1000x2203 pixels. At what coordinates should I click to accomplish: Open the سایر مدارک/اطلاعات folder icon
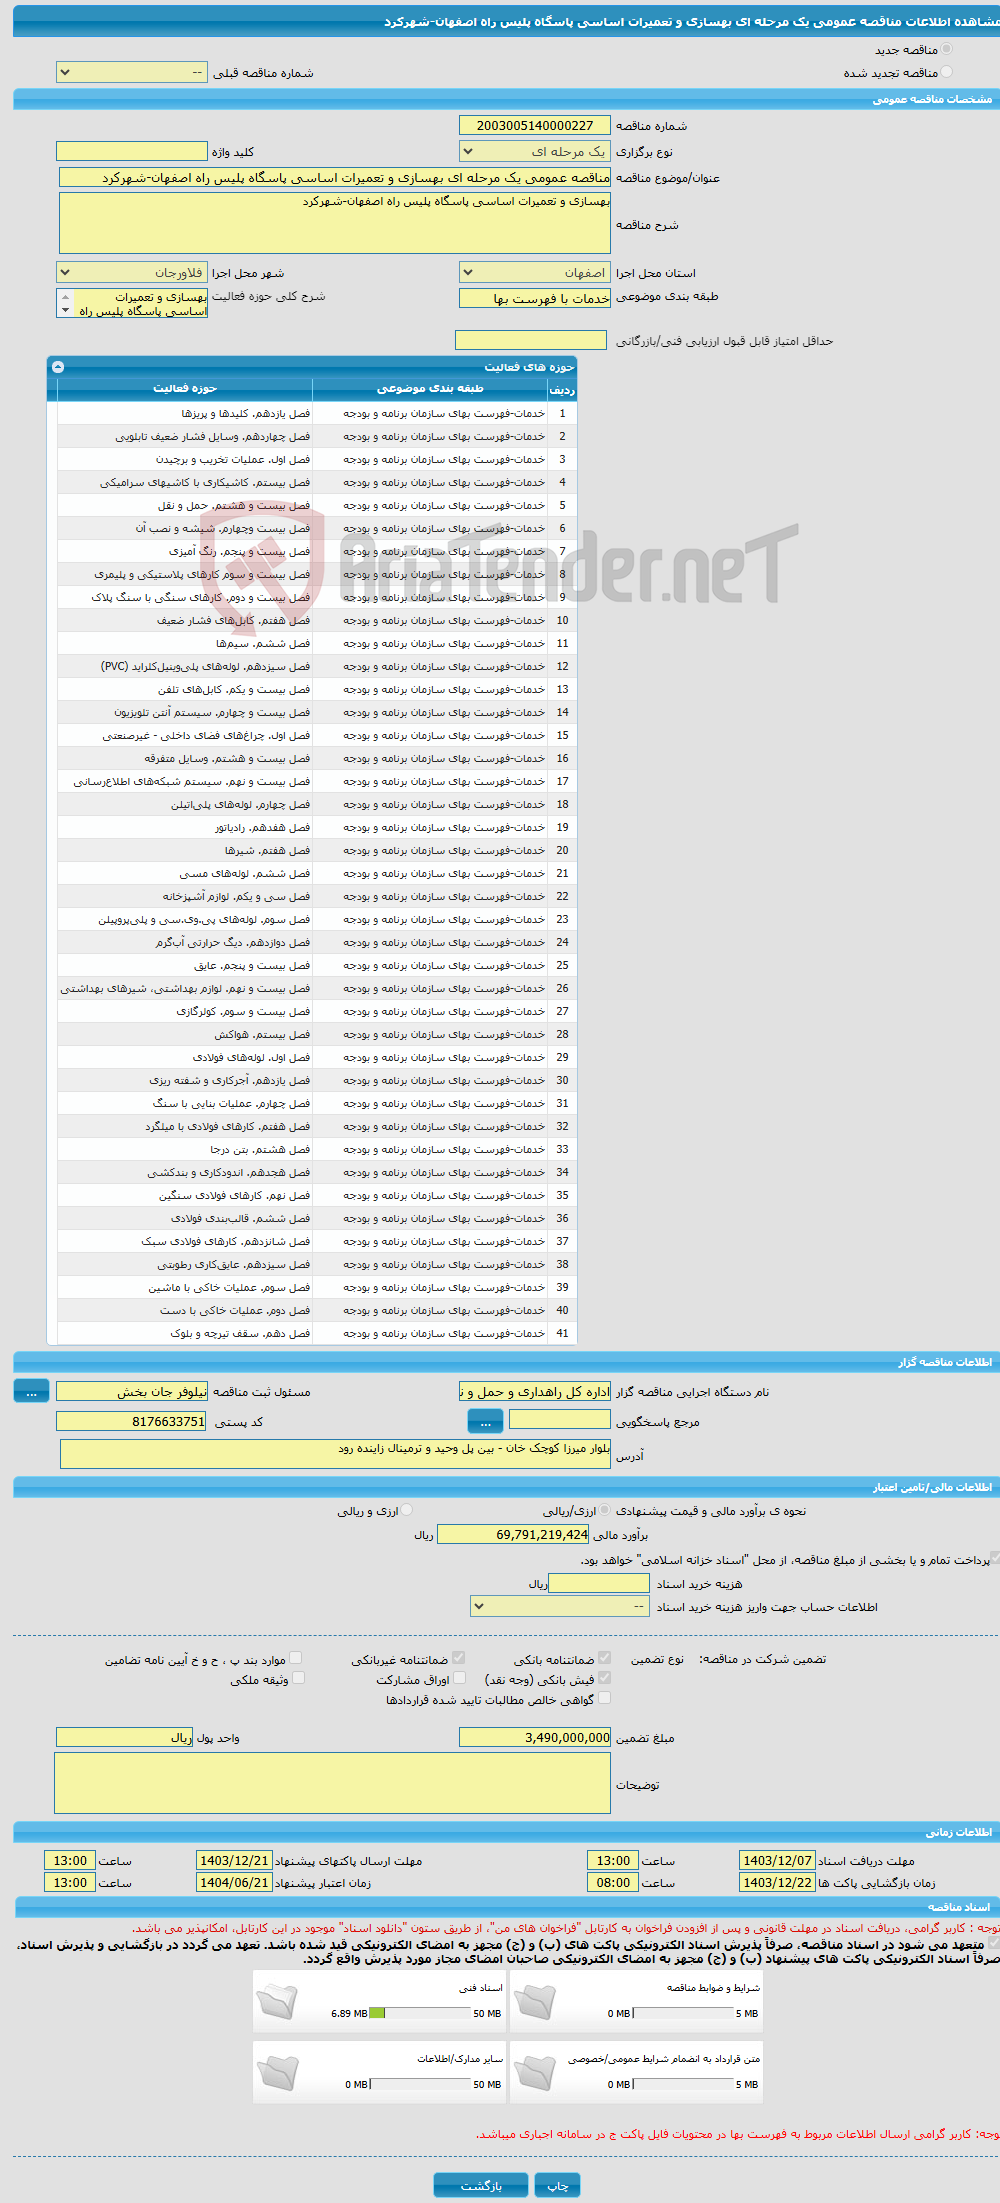coord(277,2073)
